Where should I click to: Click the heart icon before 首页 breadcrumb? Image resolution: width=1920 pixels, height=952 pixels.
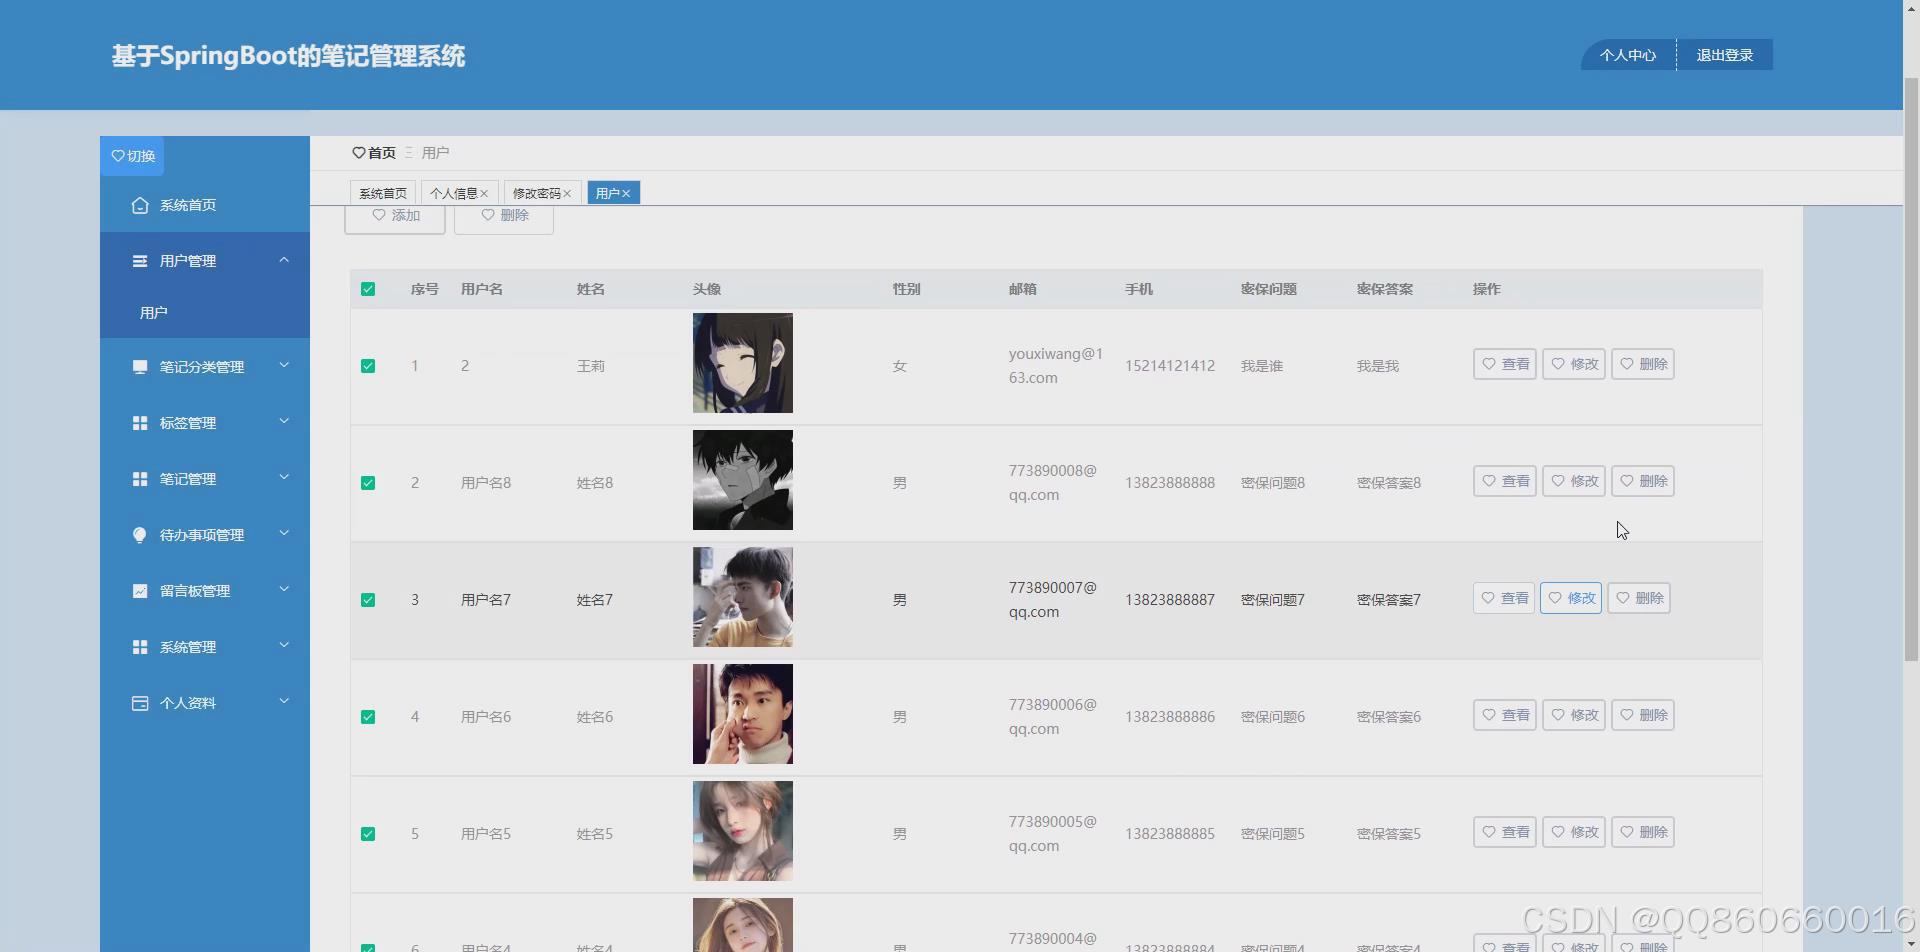359,153
